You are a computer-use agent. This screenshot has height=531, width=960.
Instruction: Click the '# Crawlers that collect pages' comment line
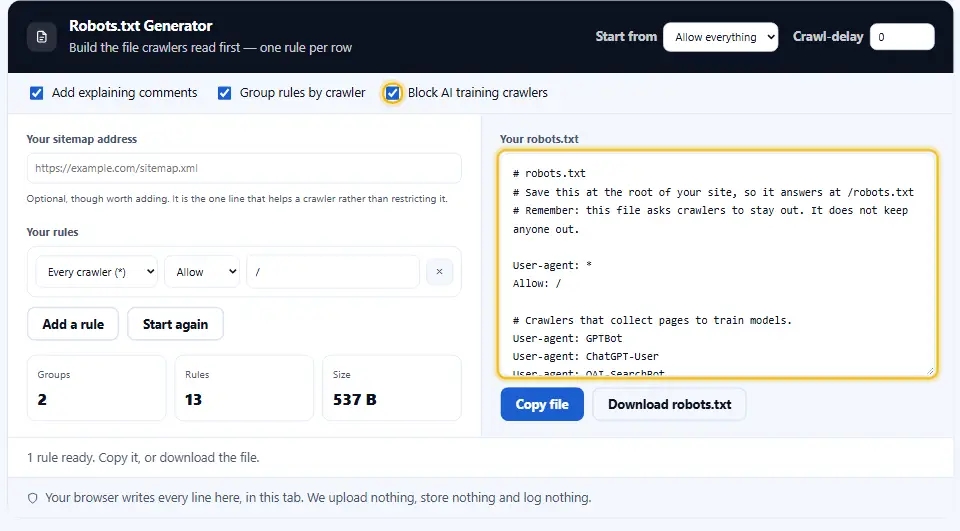(x=652, y=320)
